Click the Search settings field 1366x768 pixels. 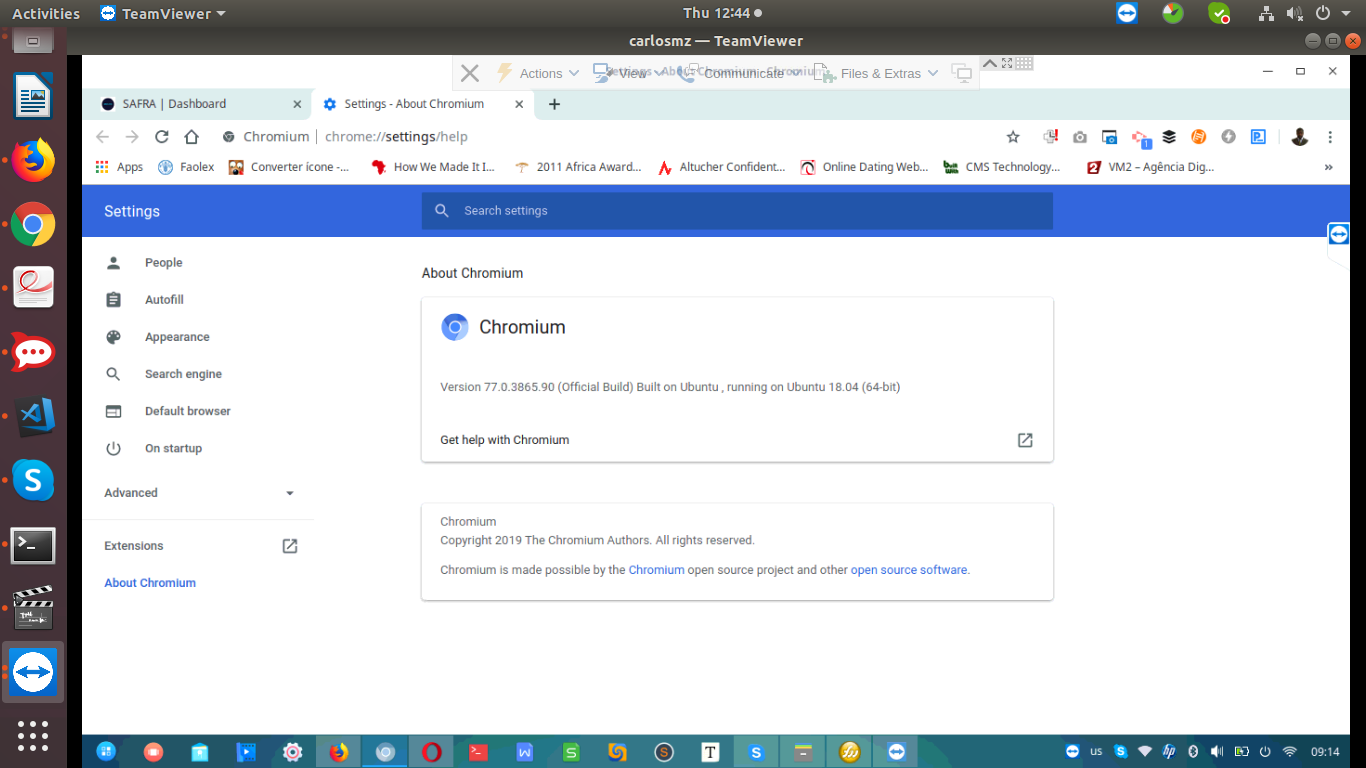pos(736,211)
